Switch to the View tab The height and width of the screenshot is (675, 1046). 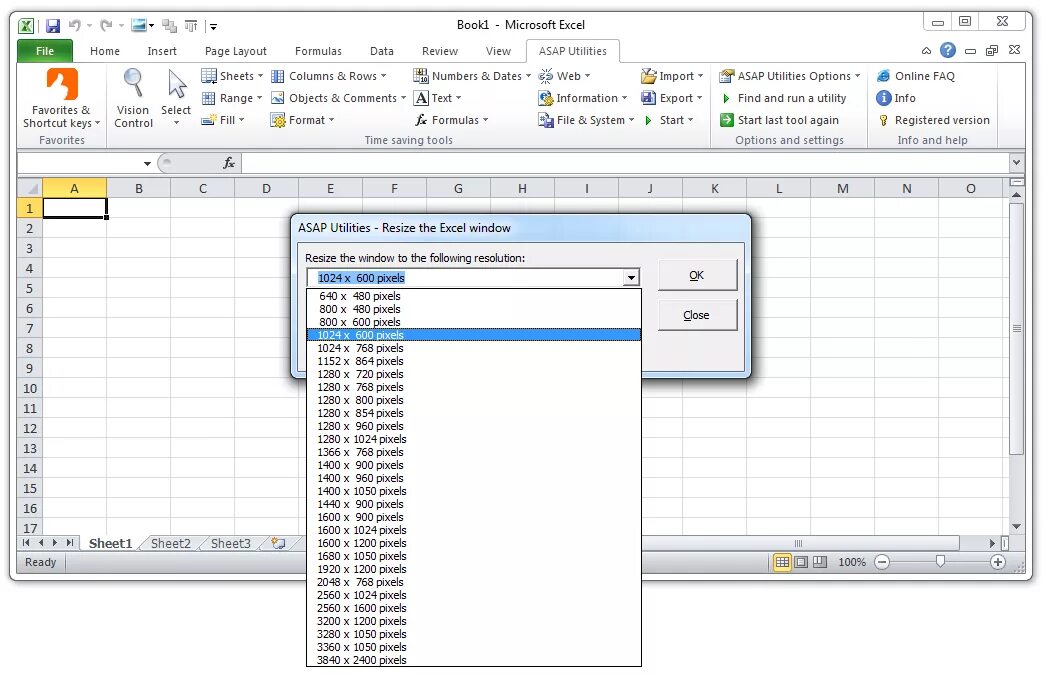pyautogui.click(x=498, y=51)
